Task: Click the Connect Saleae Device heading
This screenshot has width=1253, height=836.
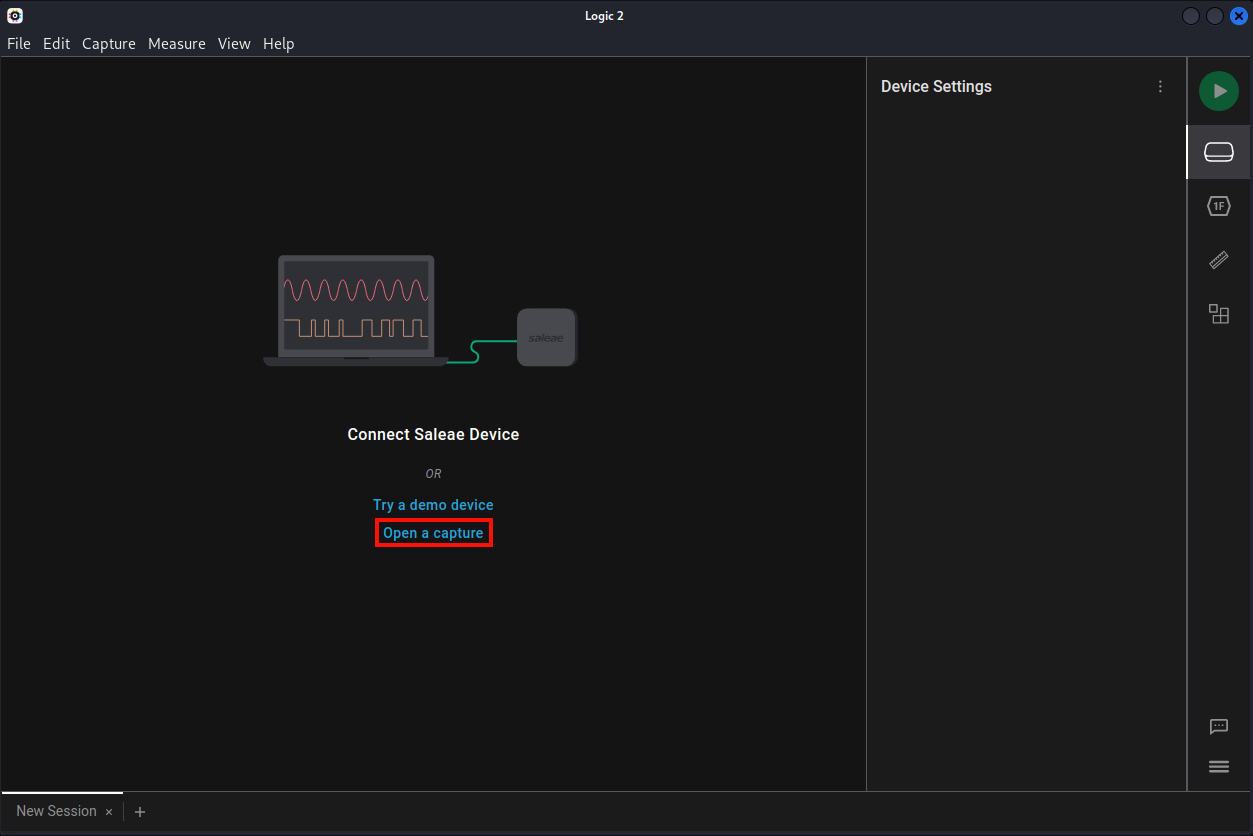Action: pyautogui.click(x=433, y=434)
